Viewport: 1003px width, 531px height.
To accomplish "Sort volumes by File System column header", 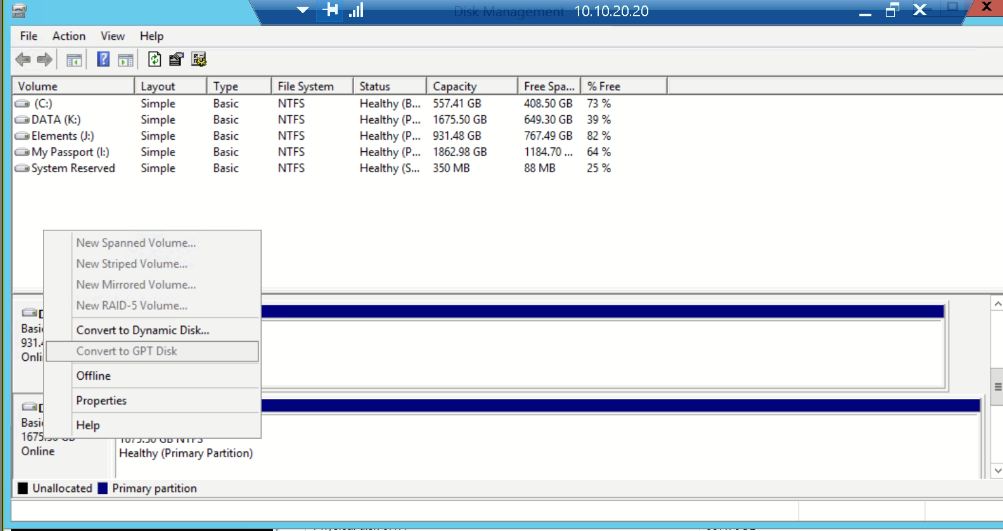I will 305,87.
